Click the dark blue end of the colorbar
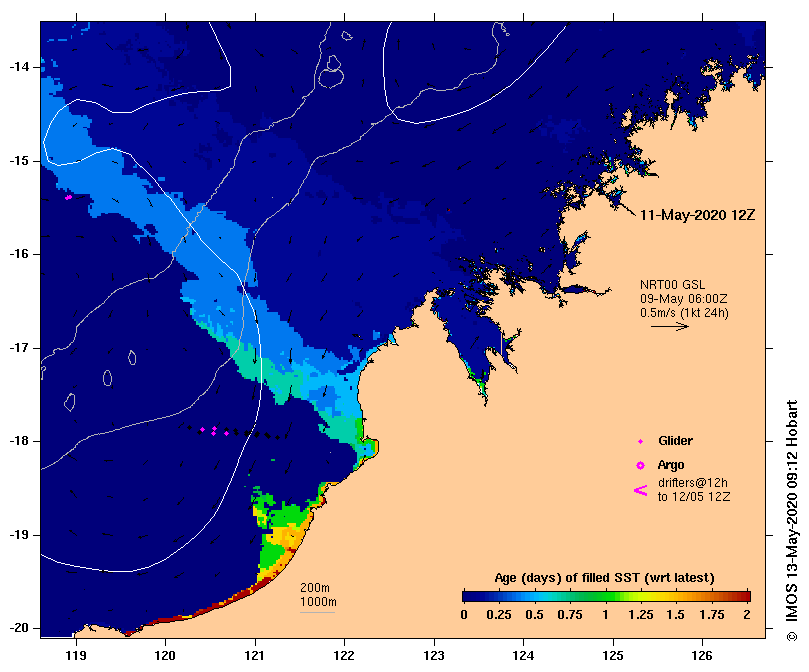 (470, 597)
